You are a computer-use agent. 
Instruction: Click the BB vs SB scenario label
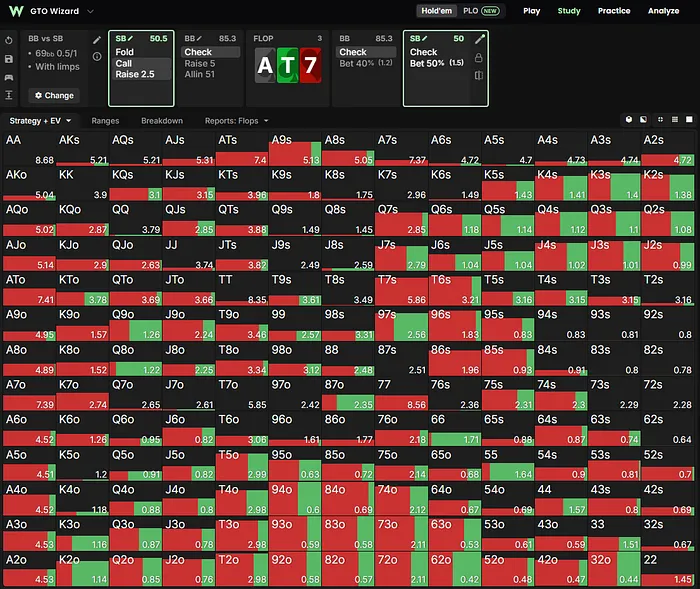pyautogui.click(x=46, y=38)
